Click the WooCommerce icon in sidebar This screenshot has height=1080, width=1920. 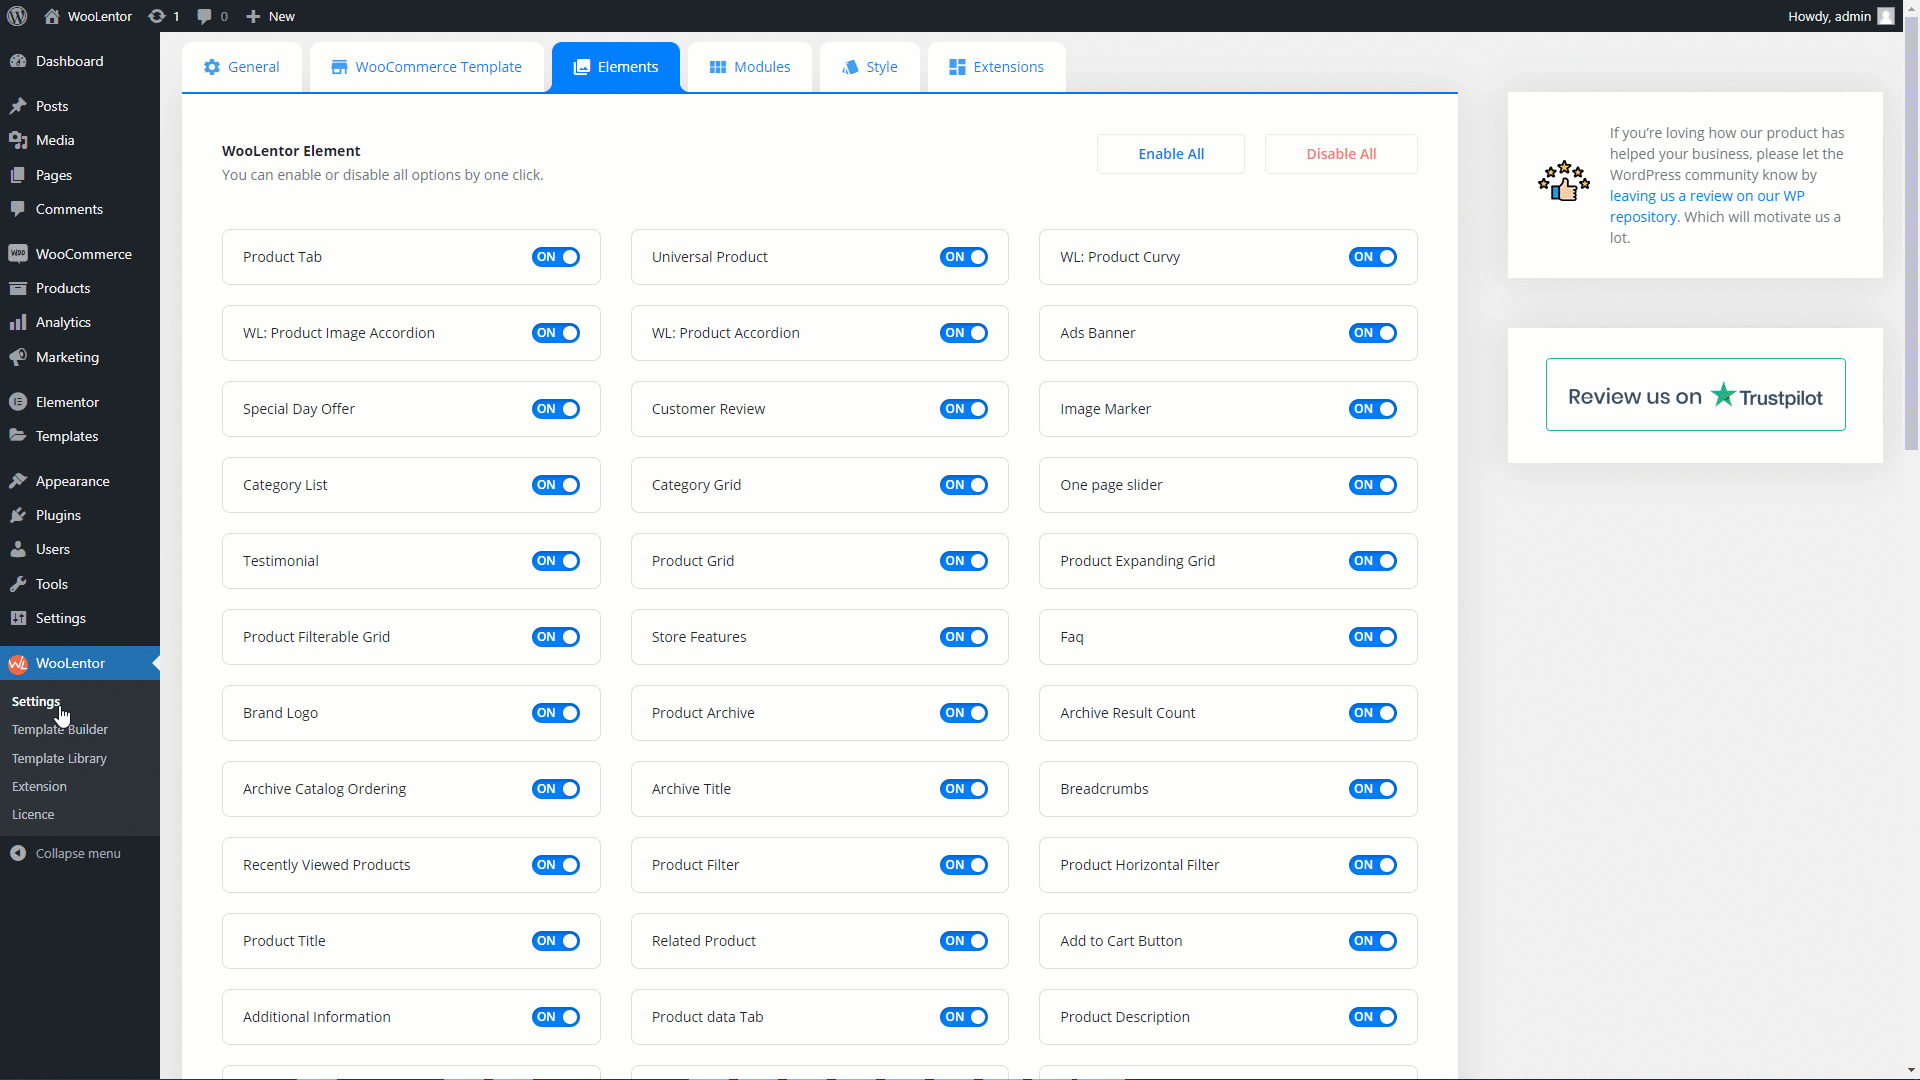click(x=18, y=252)
